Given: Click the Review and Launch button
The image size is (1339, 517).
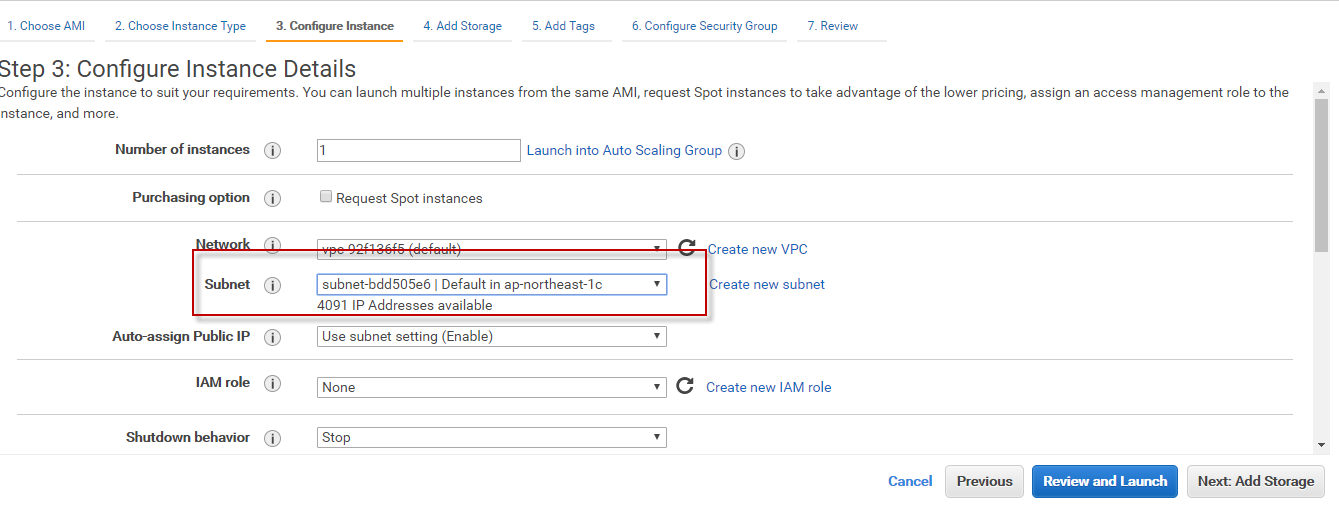Looking at the screenshot, I should point(1104,481).
